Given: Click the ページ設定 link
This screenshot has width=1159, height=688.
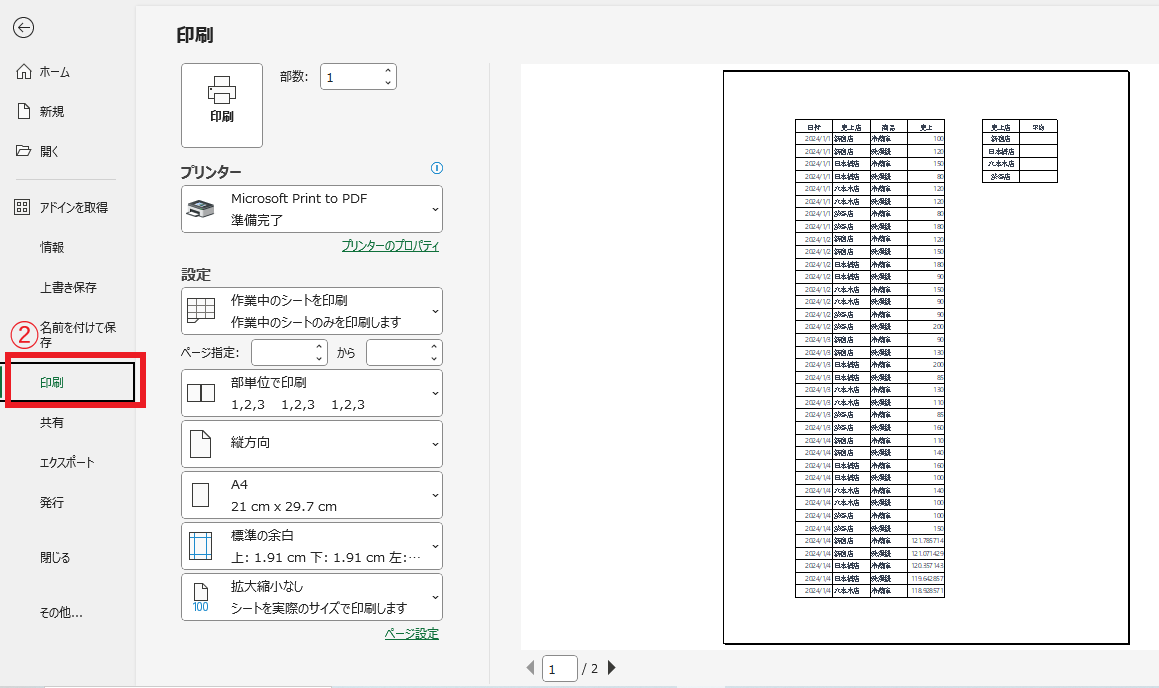Looking at the screenshot, I should pyautogui.click(x=411, y=634).
